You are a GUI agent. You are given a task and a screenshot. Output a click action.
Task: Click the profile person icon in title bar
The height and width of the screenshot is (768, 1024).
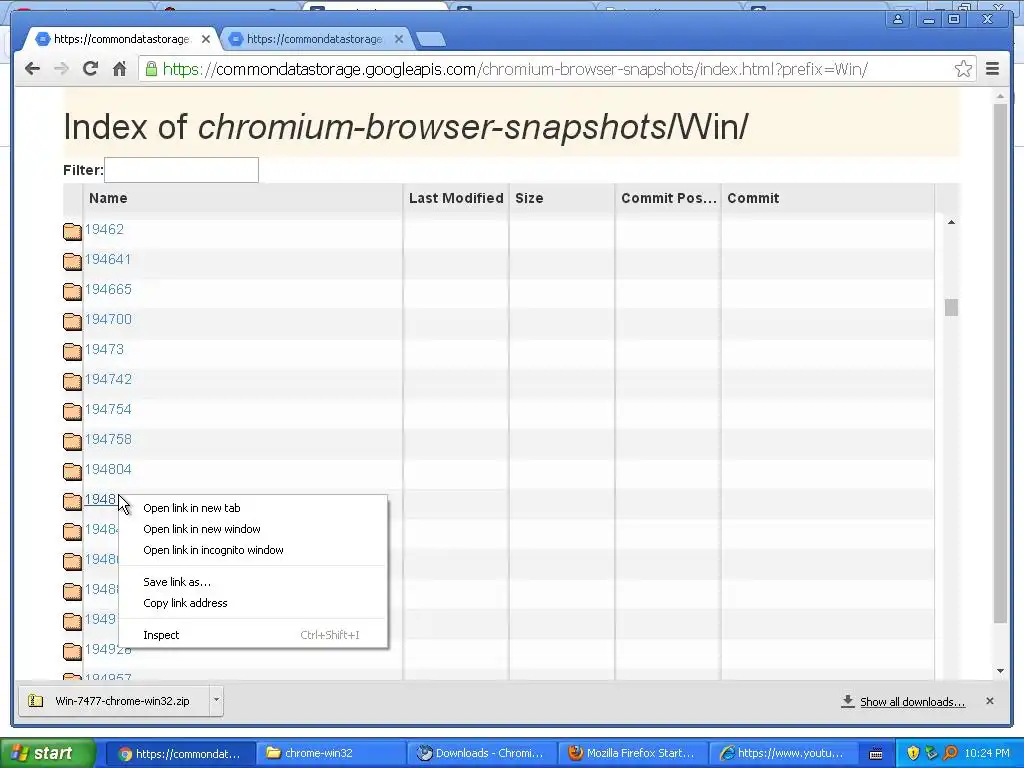[x=898, y=19]
